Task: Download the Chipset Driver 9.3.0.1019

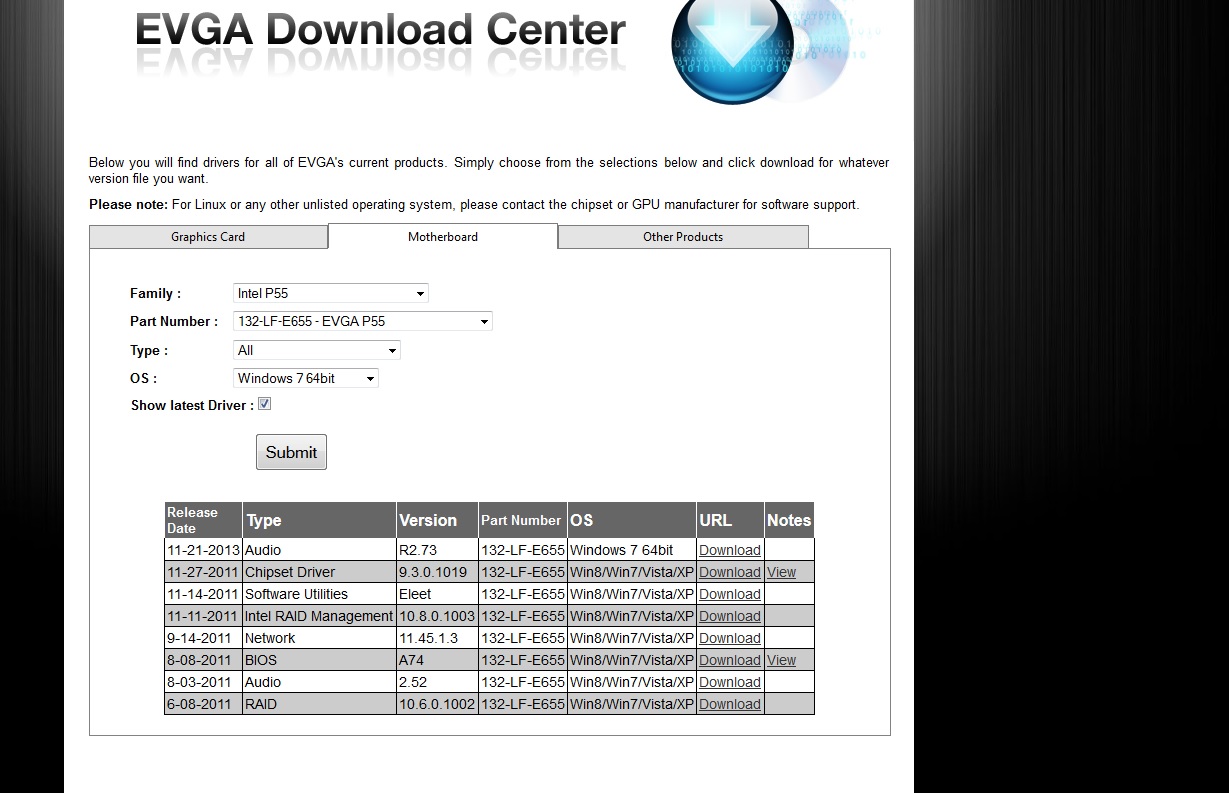Action: [x=730, y=572]
